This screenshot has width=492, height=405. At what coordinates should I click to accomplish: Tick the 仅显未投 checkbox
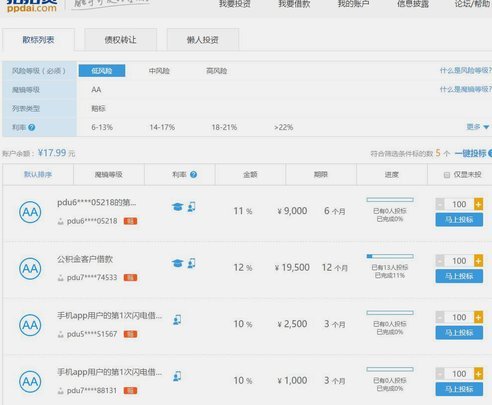point(447,175)
